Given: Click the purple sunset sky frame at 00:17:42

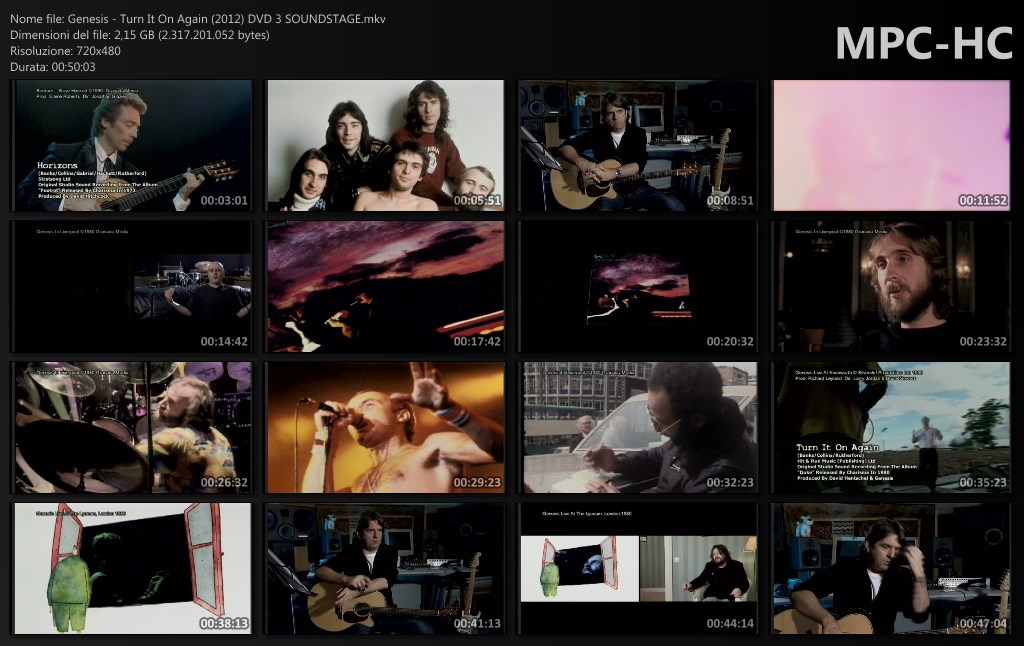Looking at the screenshot, I should 385,287.
